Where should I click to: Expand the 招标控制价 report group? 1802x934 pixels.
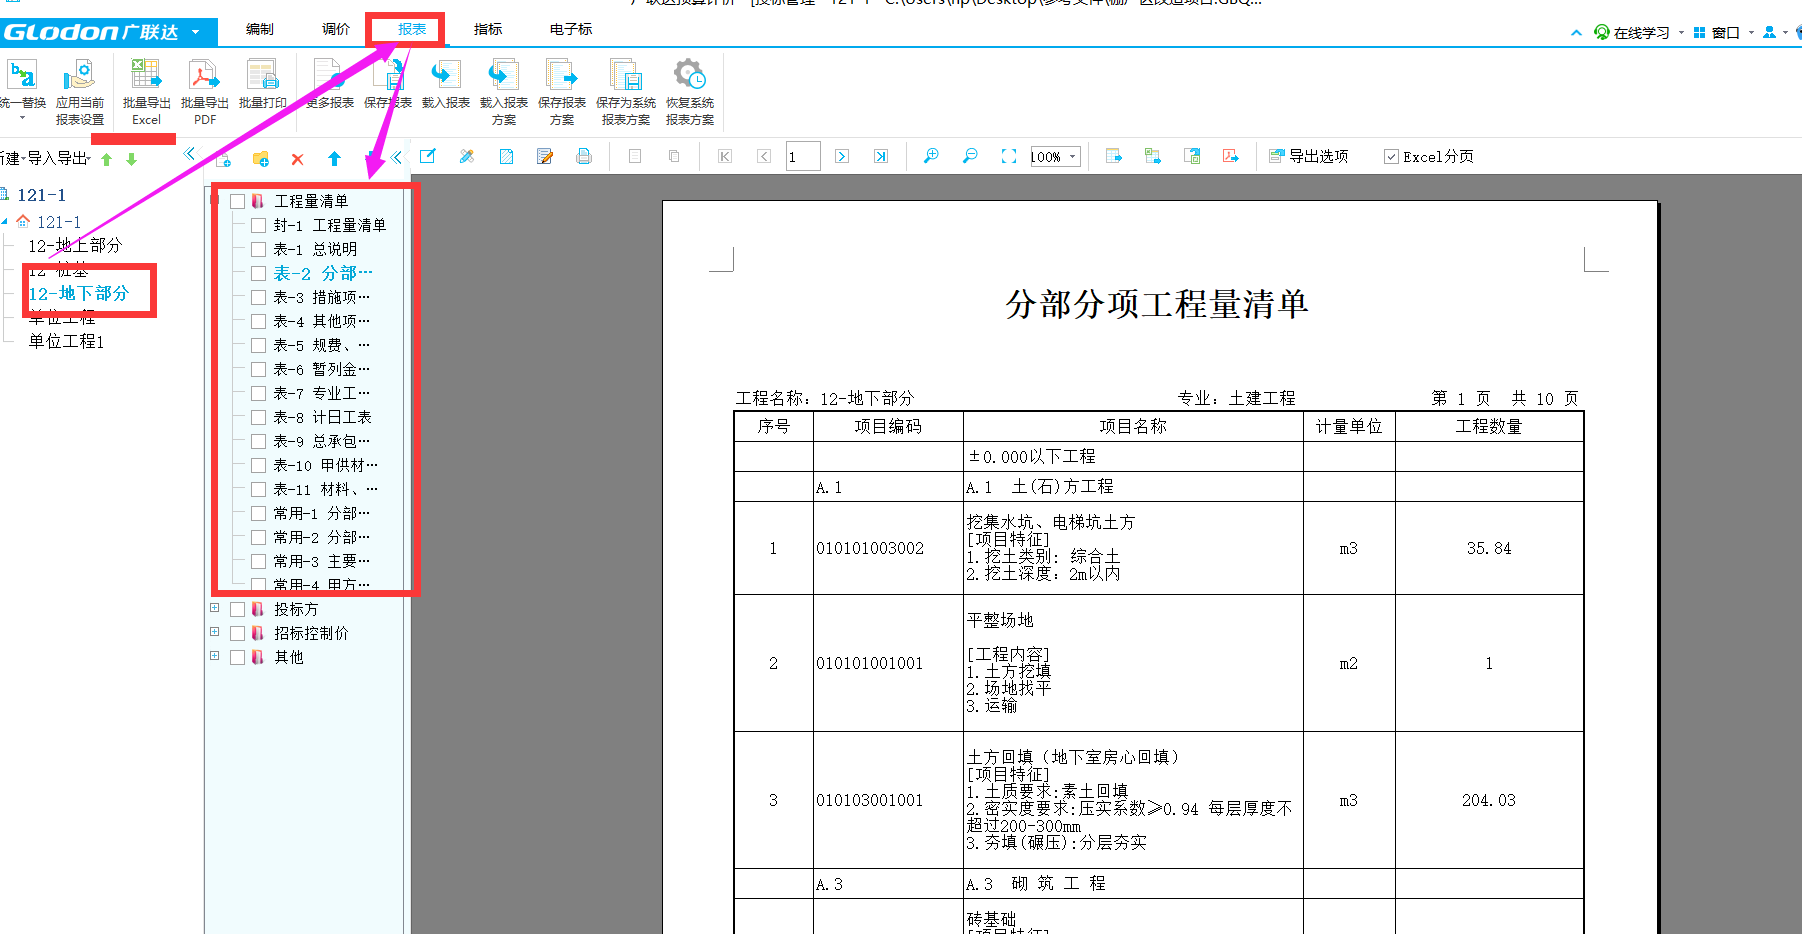214,632
